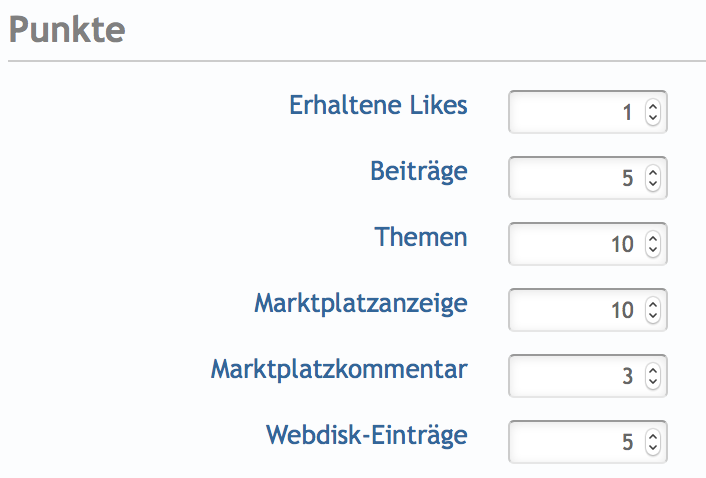This screenshot has height=478, width=706.
Task: Increase Erhaltene Likes with up arrow
Action: [x=653, y=107]
